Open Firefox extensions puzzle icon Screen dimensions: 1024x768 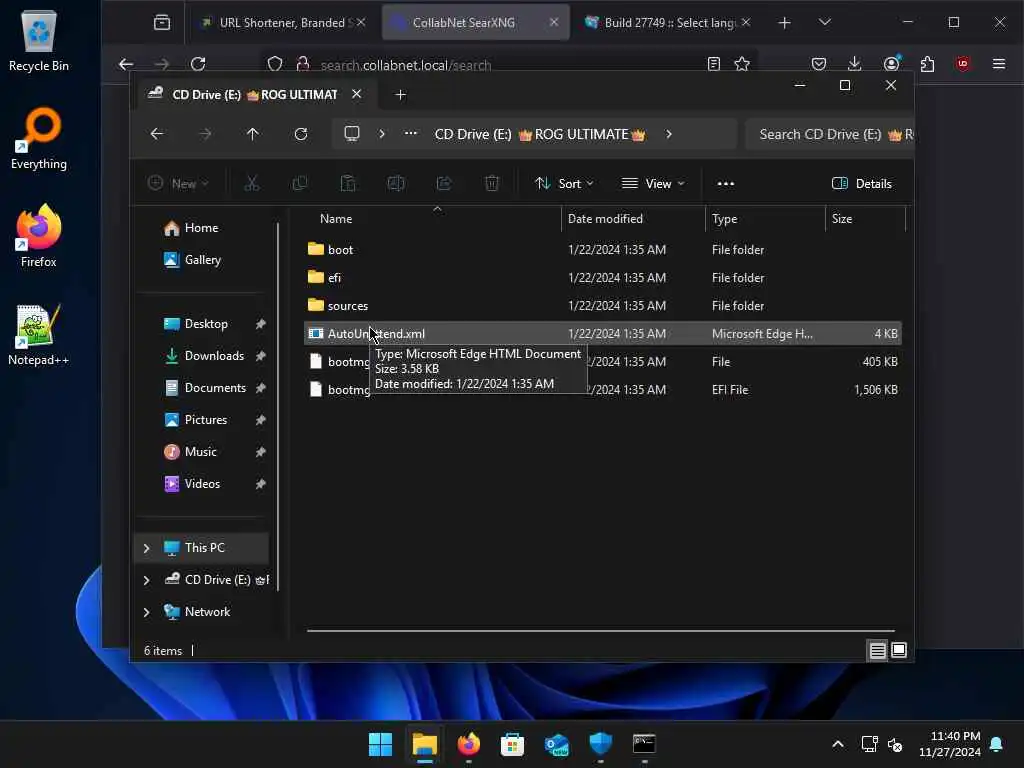927,64
